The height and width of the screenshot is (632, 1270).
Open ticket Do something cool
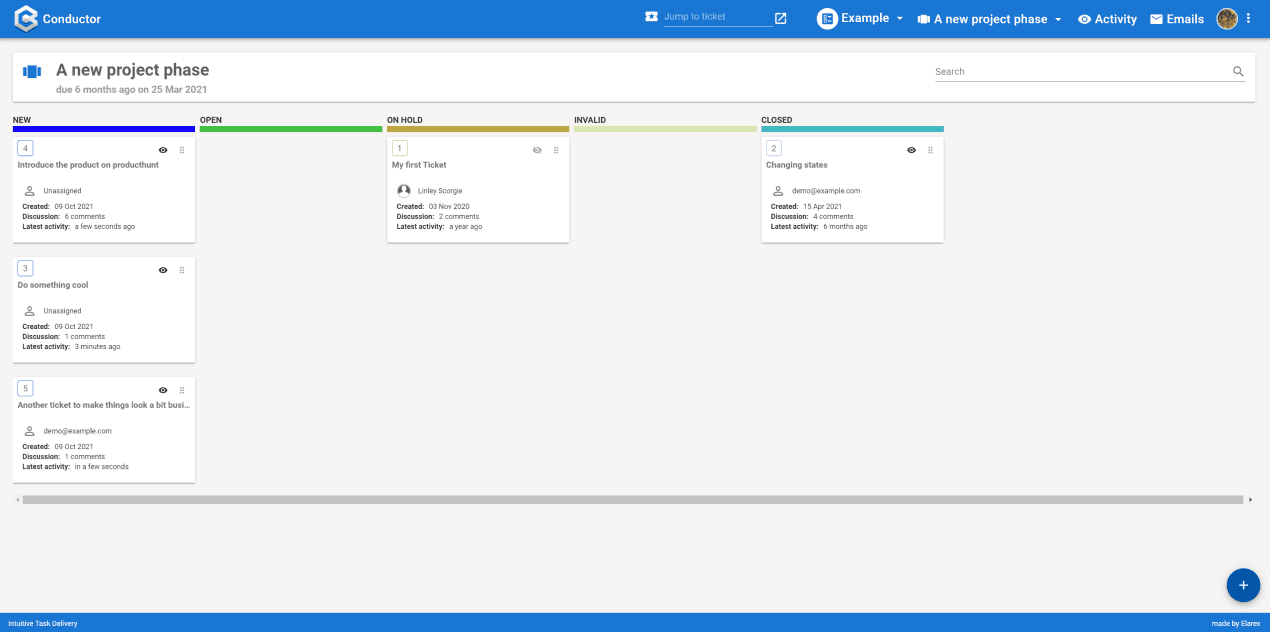[53, 285]
